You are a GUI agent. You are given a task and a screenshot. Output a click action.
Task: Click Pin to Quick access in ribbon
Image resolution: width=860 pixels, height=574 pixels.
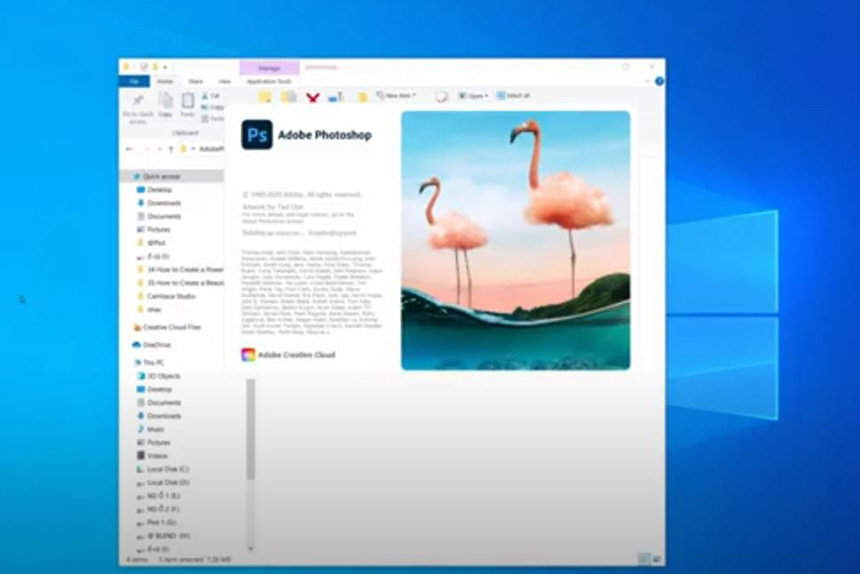tap(138, 108)
